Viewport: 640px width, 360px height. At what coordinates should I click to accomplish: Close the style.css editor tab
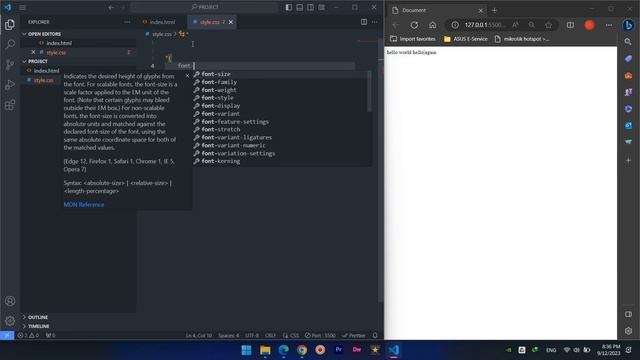231,22
